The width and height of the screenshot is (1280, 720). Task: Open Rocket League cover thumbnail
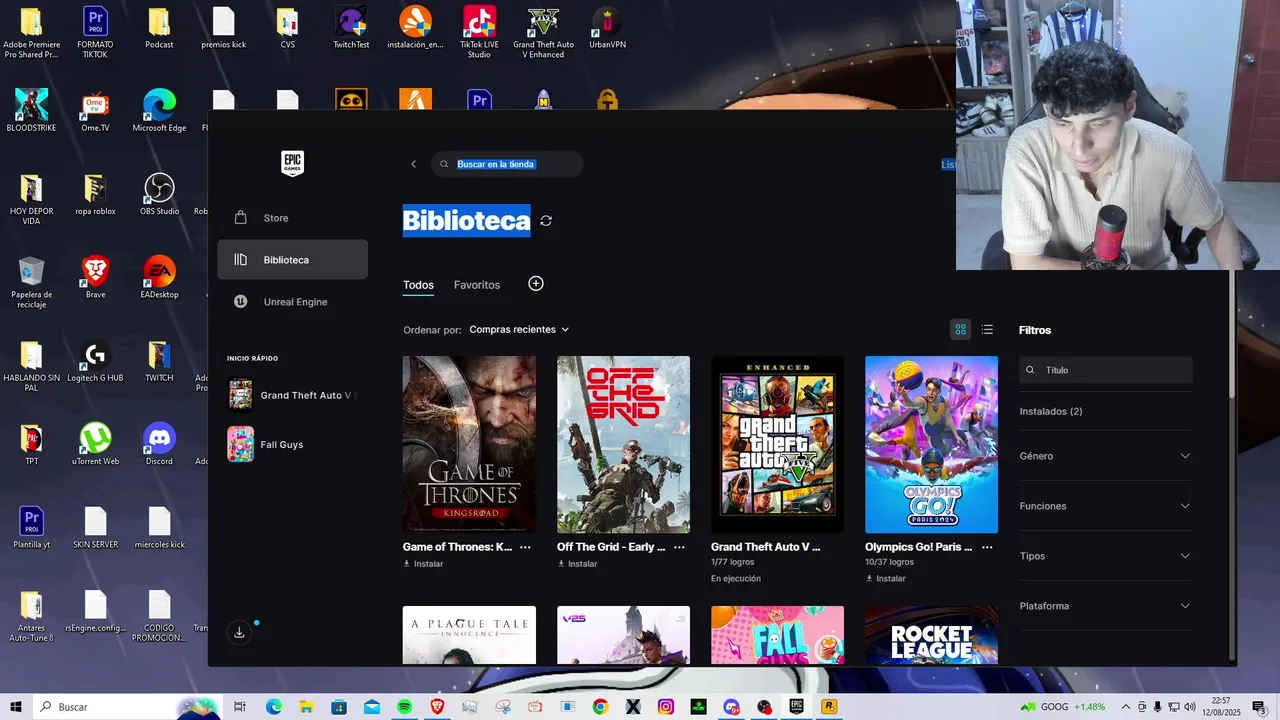(931, 635)
